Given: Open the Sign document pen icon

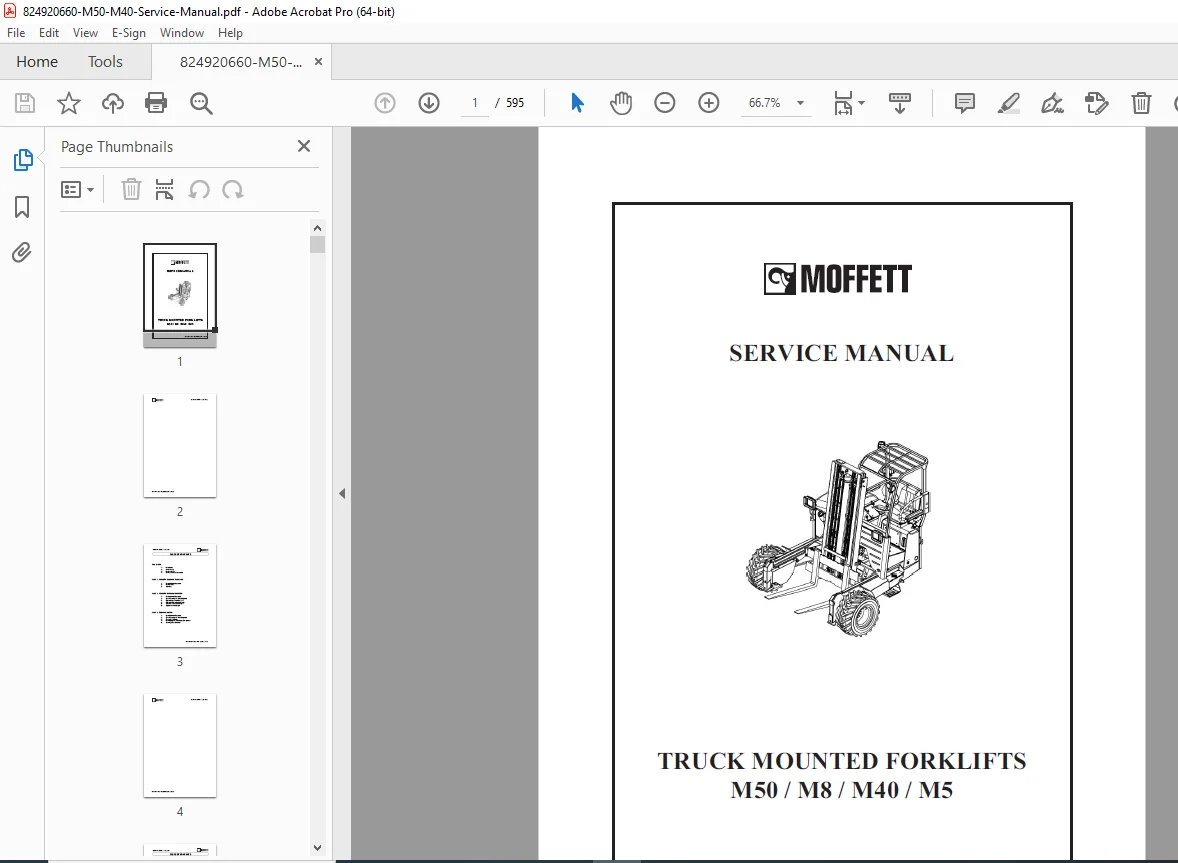Looking at the screenshot, I should (1053, 103).
